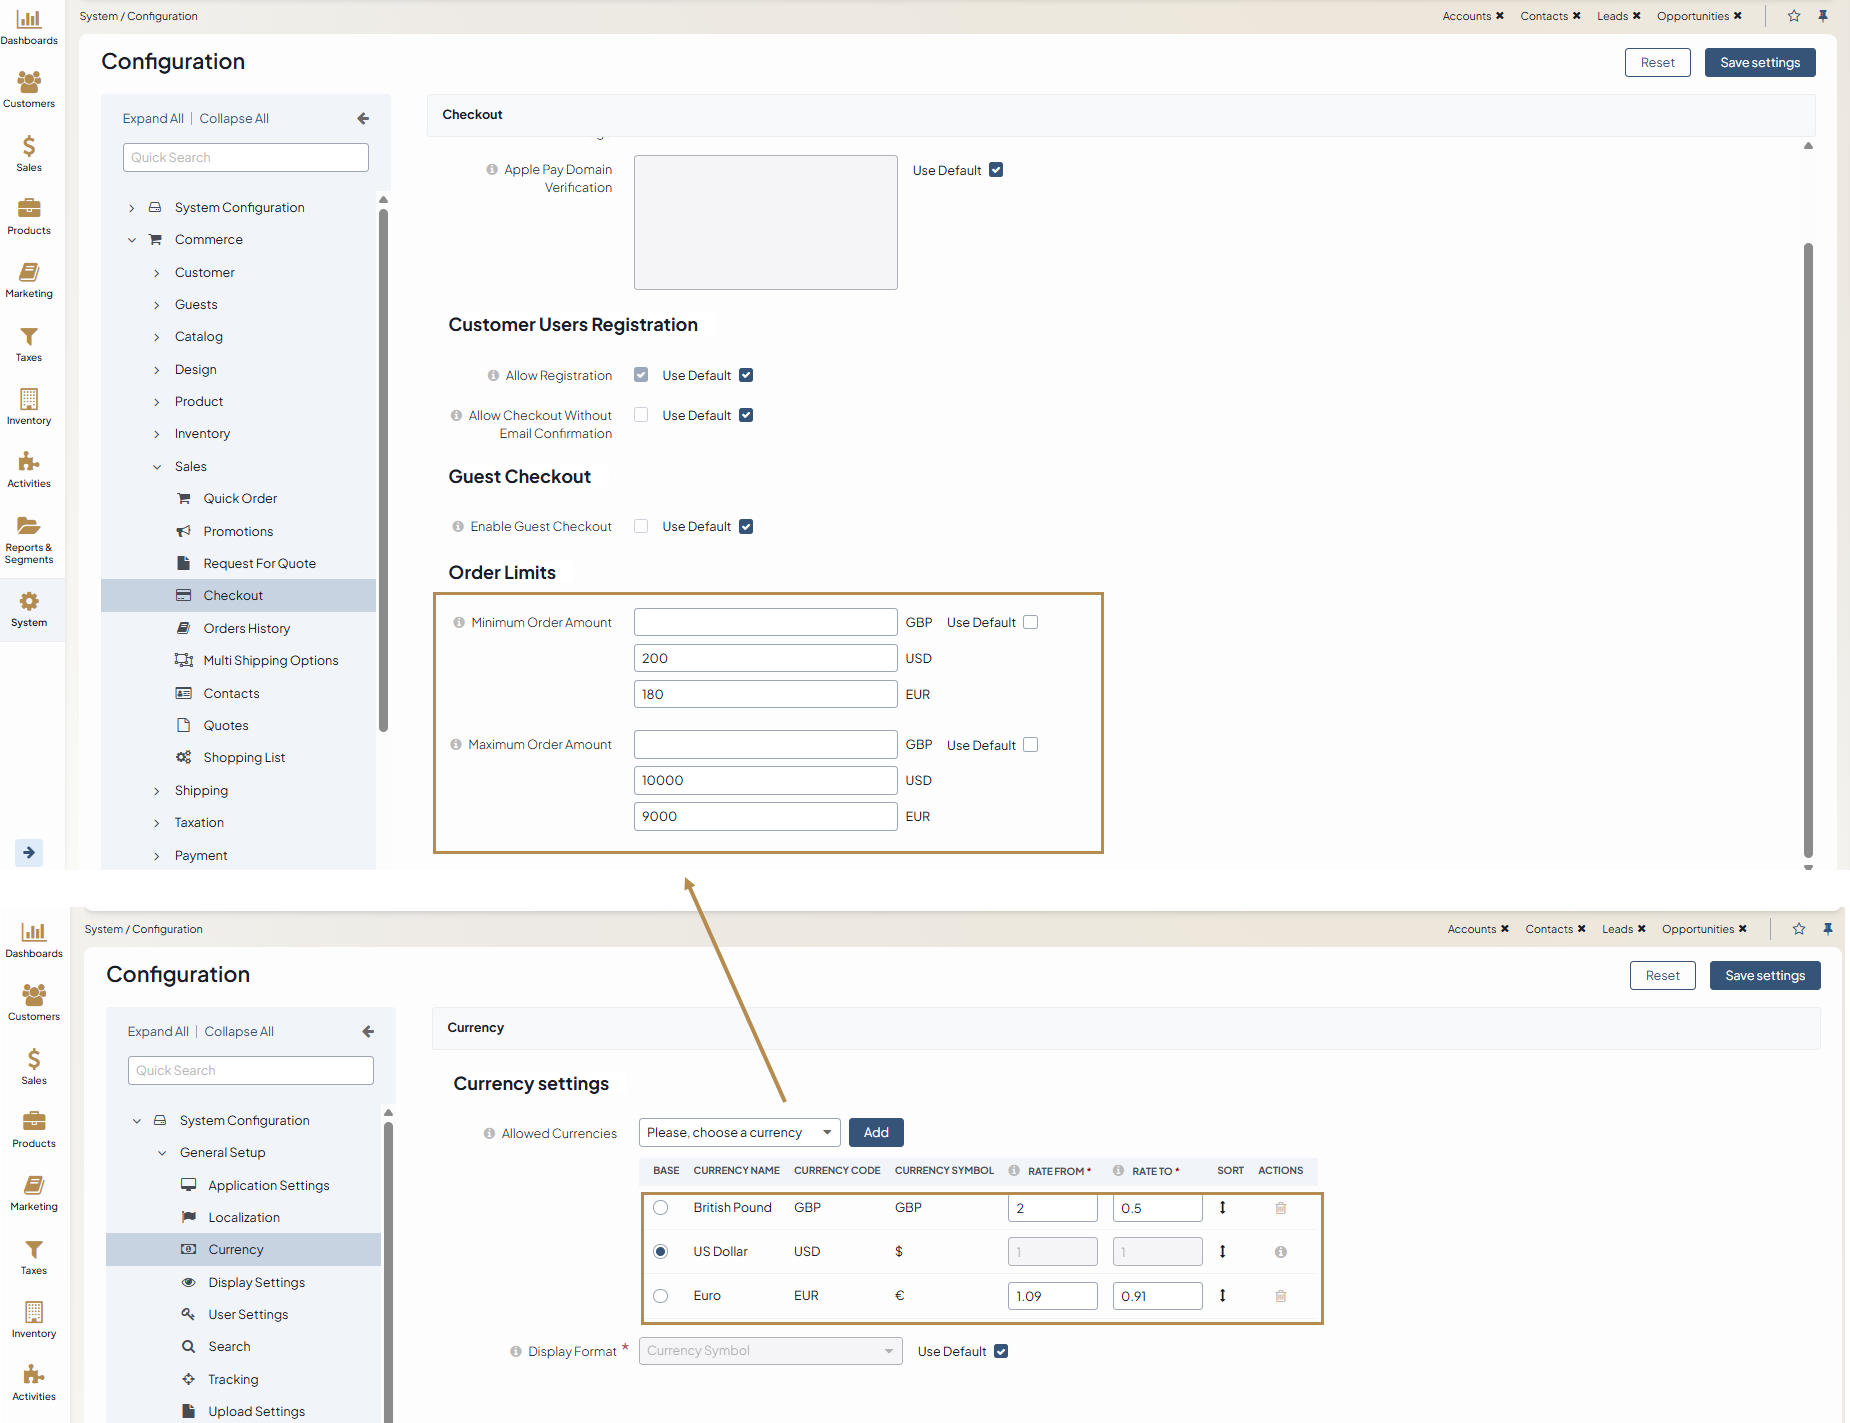Select Euro as base currency
Viewport: 1850px width, 1423px height.
pyautogui.click(x=660, y=1296)
